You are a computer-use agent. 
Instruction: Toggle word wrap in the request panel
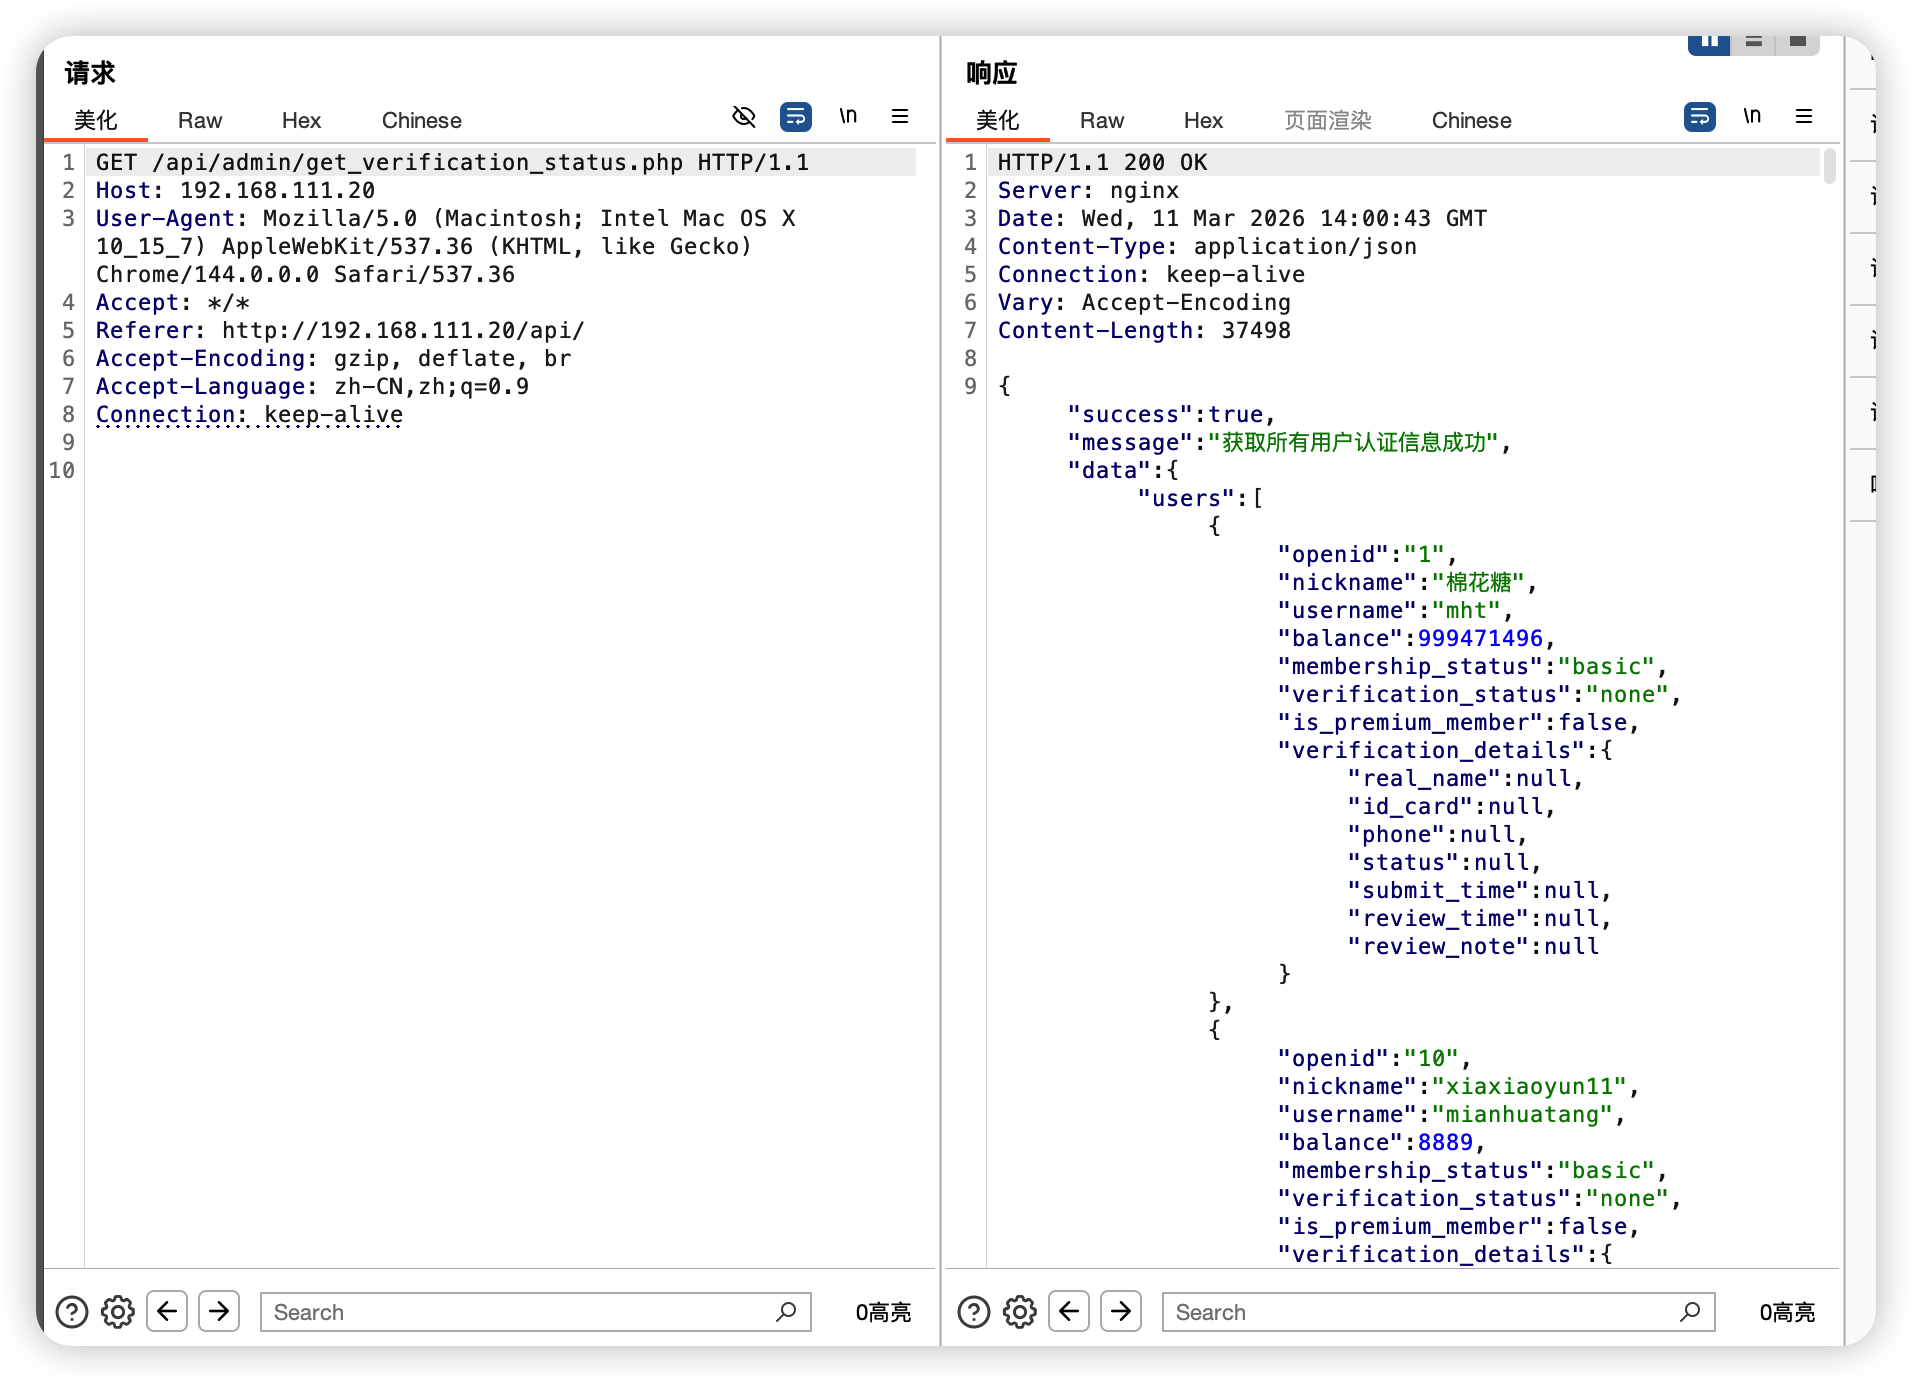pos(795,117)
